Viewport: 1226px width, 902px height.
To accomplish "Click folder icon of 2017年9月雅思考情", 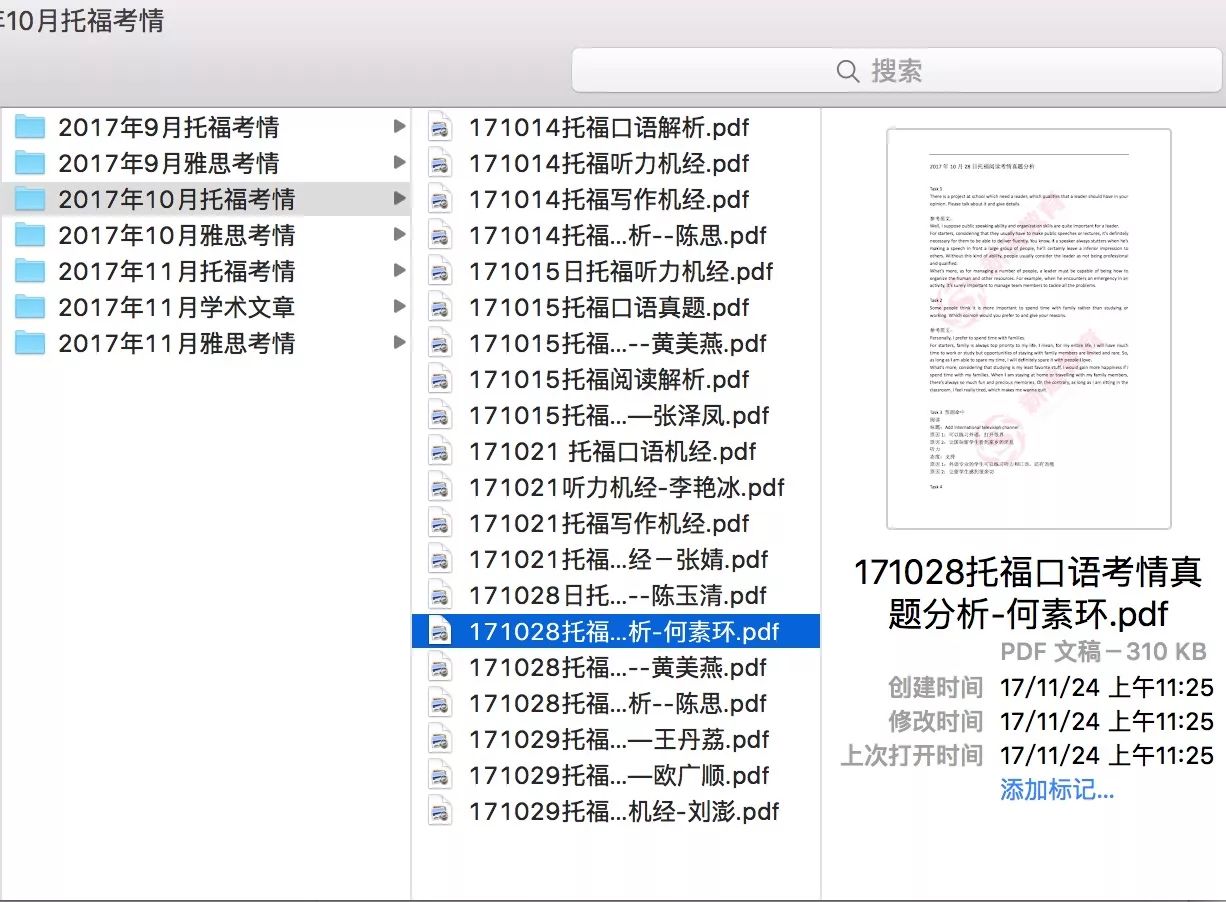I will click(x=31, y=163).
